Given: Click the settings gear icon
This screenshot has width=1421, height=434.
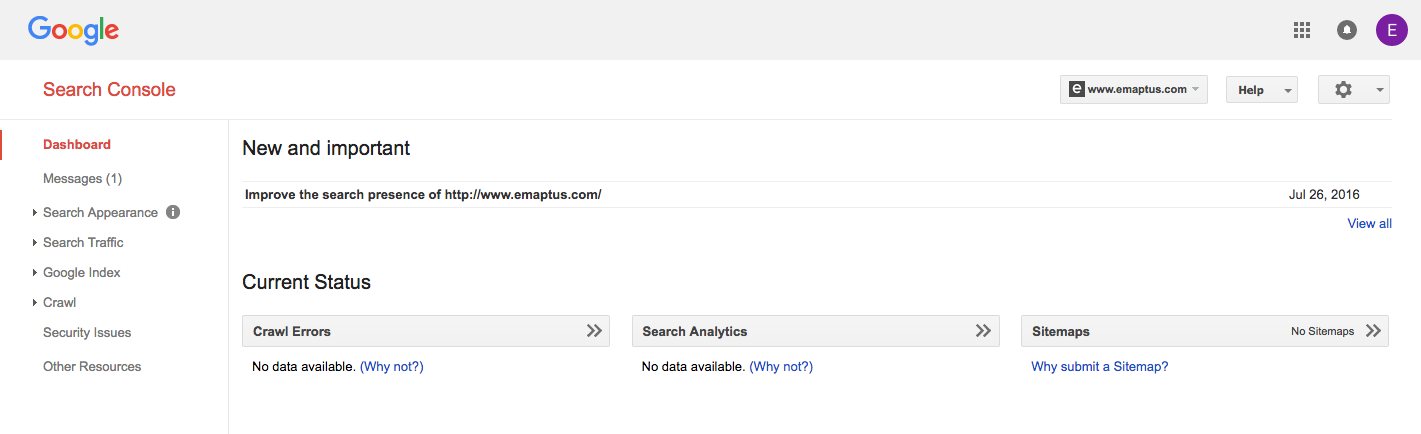Looking at the screenshot, I should coord(1343,90).
